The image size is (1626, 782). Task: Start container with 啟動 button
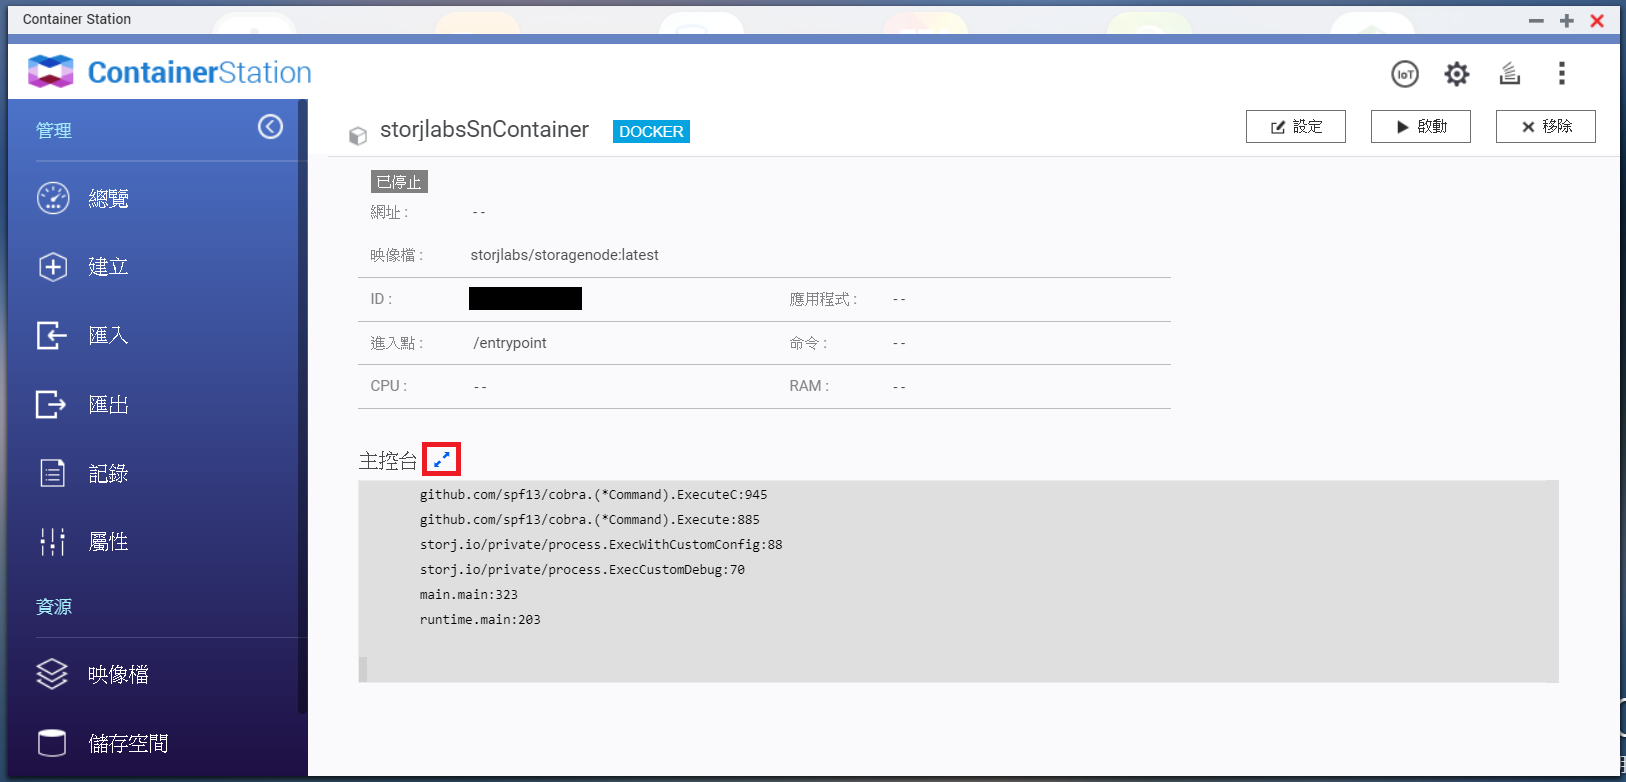1421,126
